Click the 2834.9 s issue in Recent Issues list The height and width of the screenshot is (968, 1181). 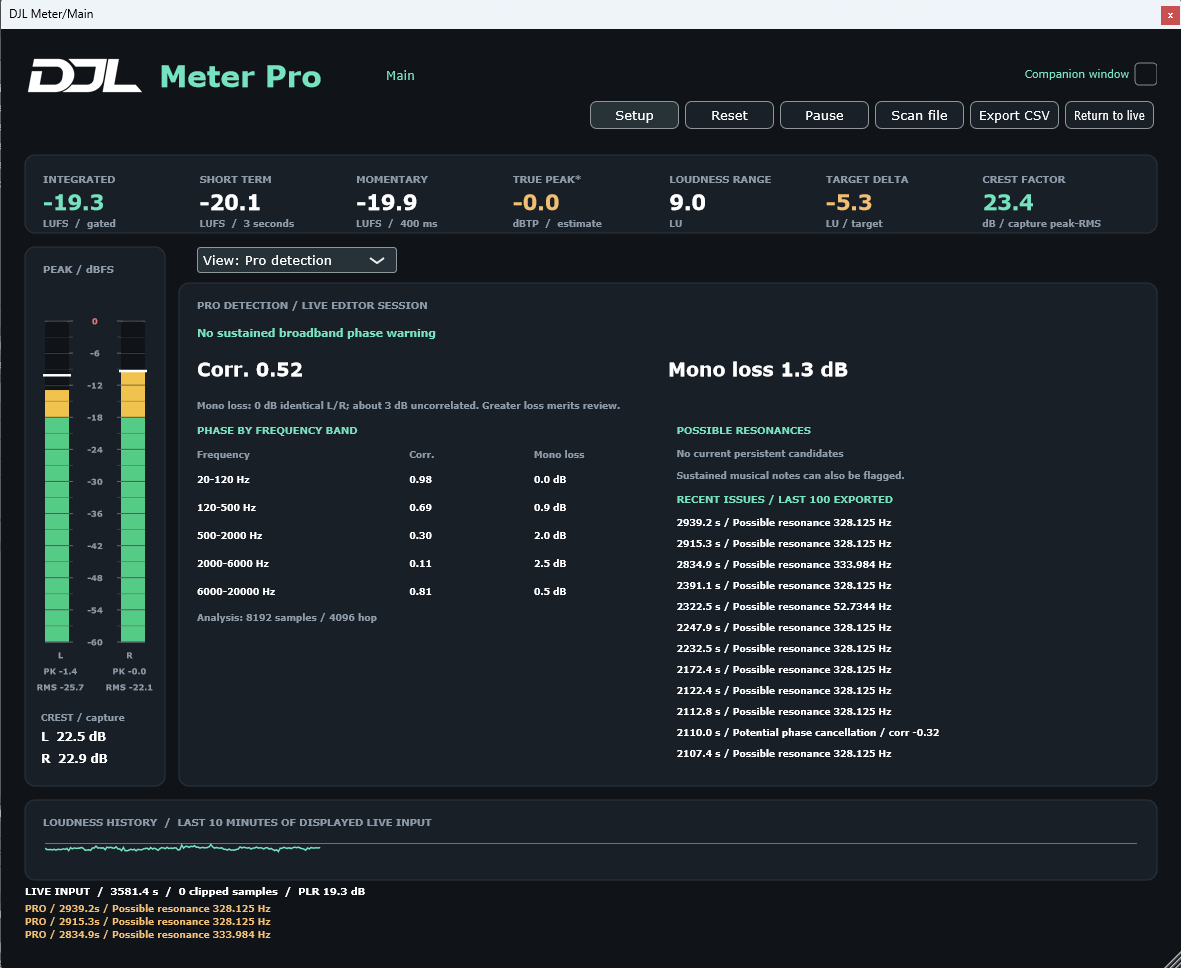point(784,564)
